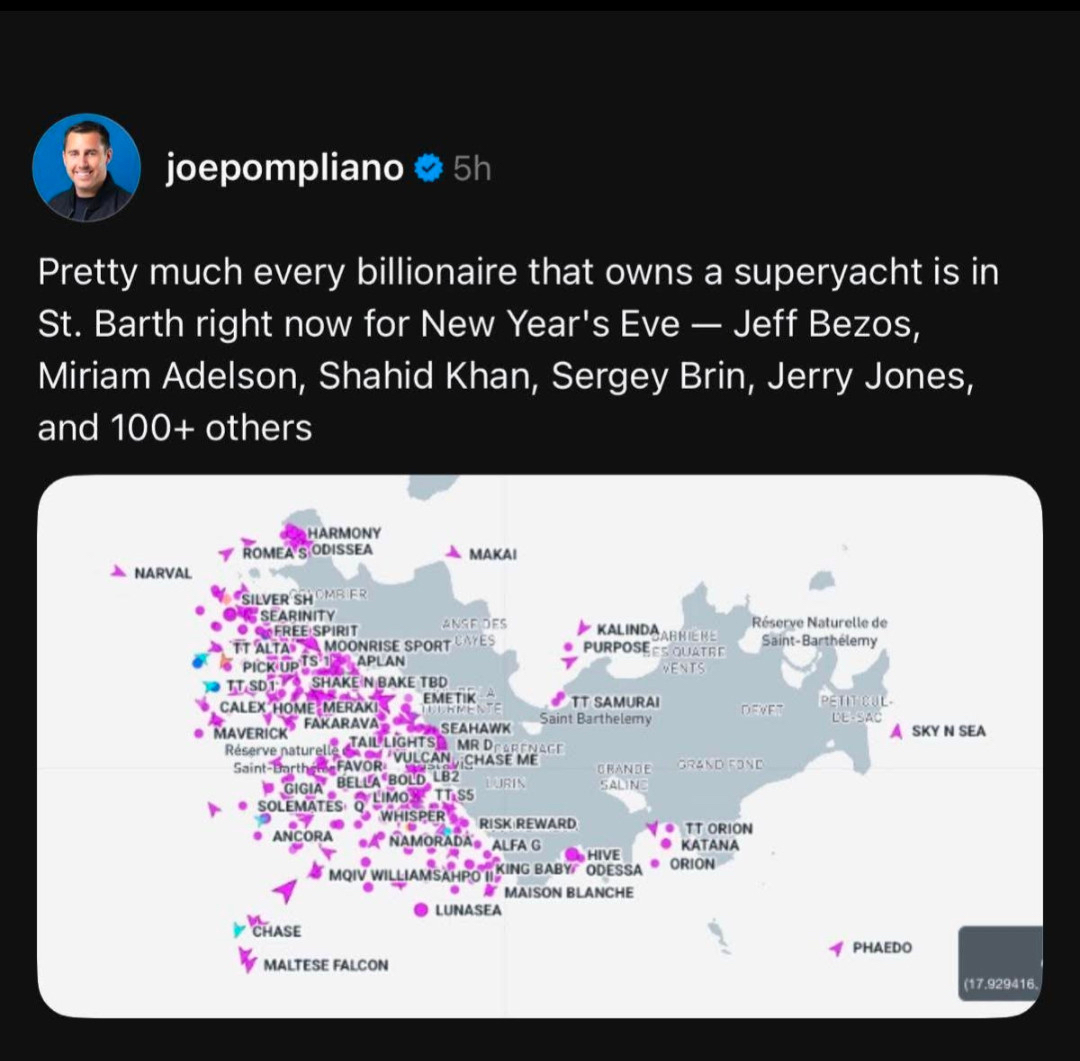Click the SKY N SEA vessel arrow
This screenshot has height=1061, width=1080.
pyautogui.click(x=897, y=731)
